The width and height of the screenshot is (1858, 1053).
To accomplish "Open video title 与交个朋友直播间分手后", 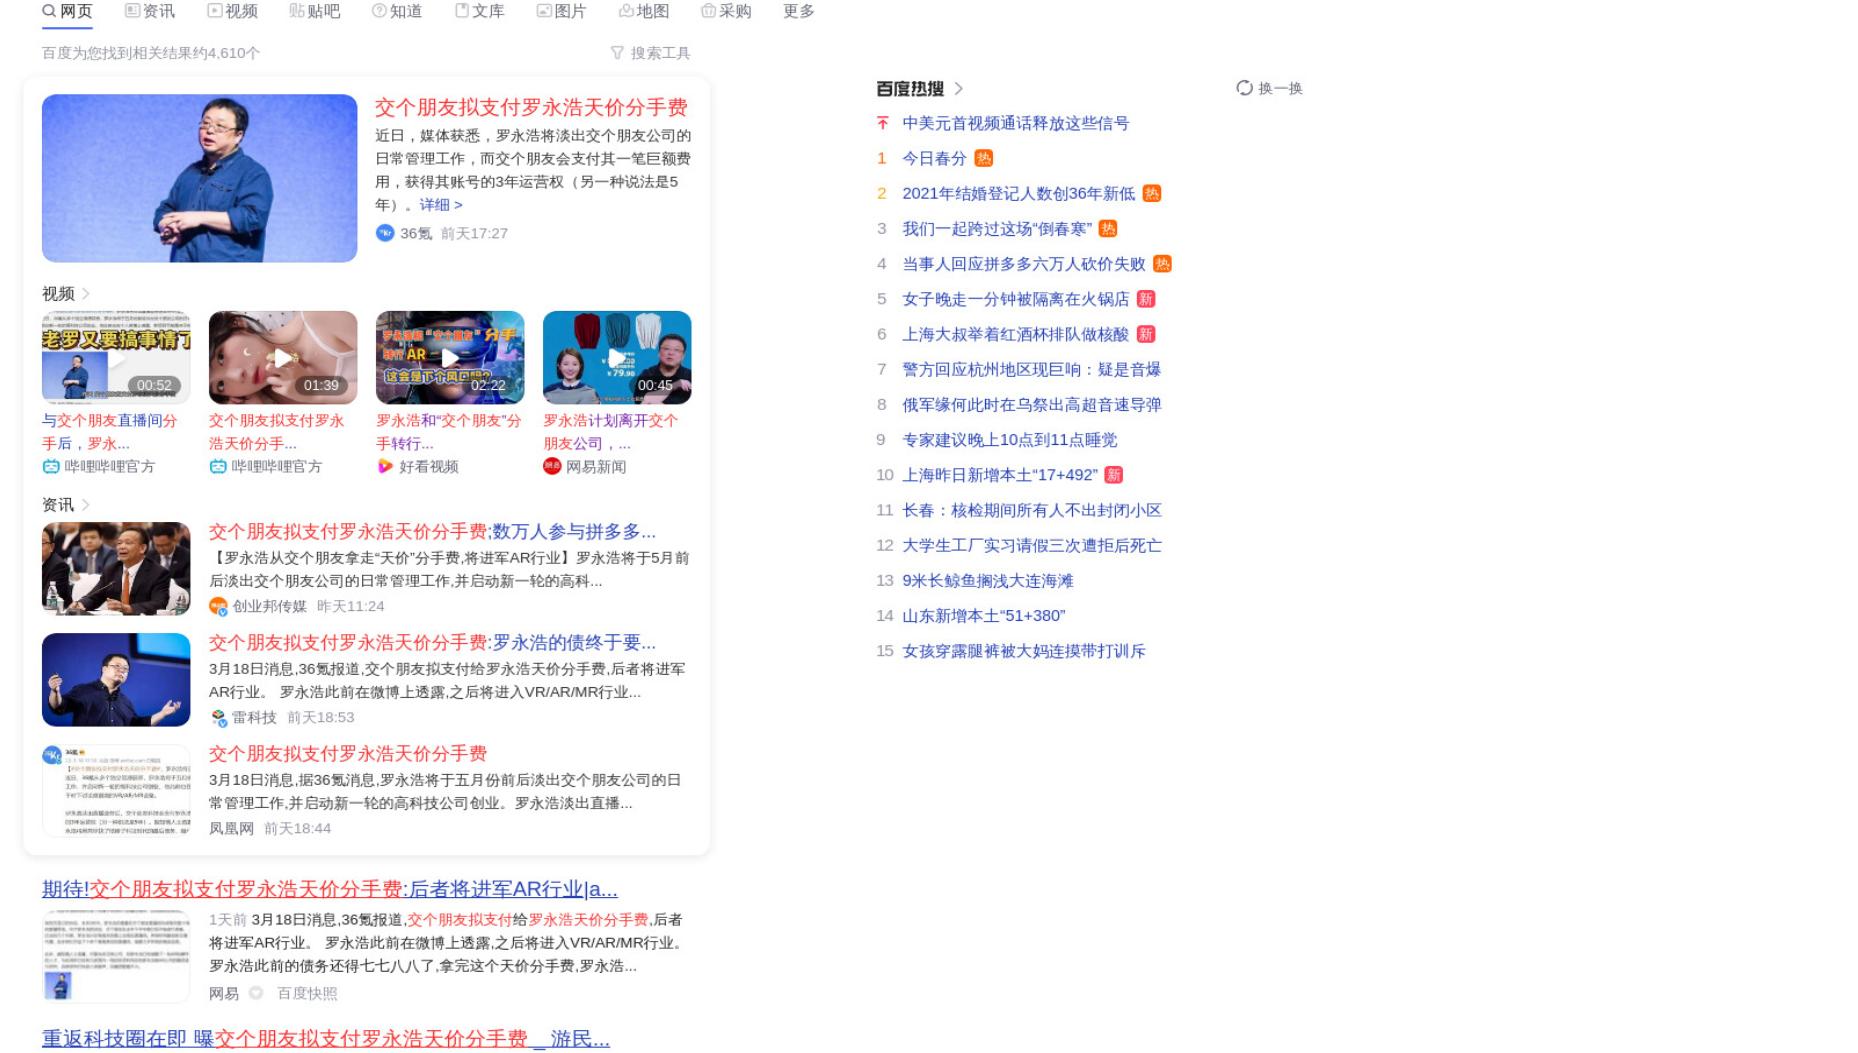I will [x=110, y=432].
